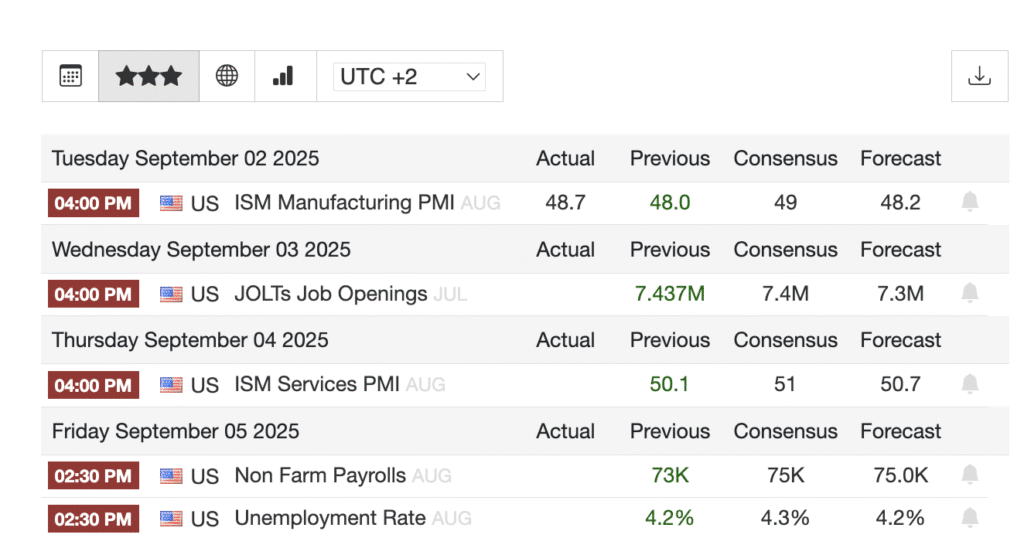Click the ISM Services PMI link
This screenshot has width=1024, height=538.
point(320,384)
